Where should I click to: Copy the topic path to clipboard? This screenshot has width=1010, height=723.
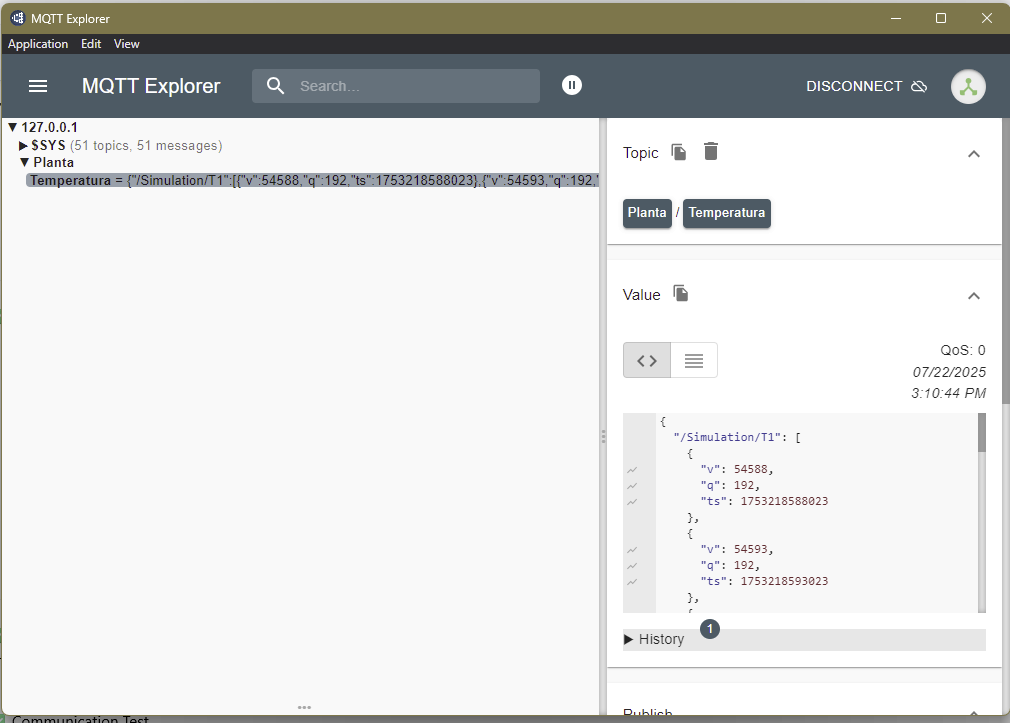coord(678,152)
